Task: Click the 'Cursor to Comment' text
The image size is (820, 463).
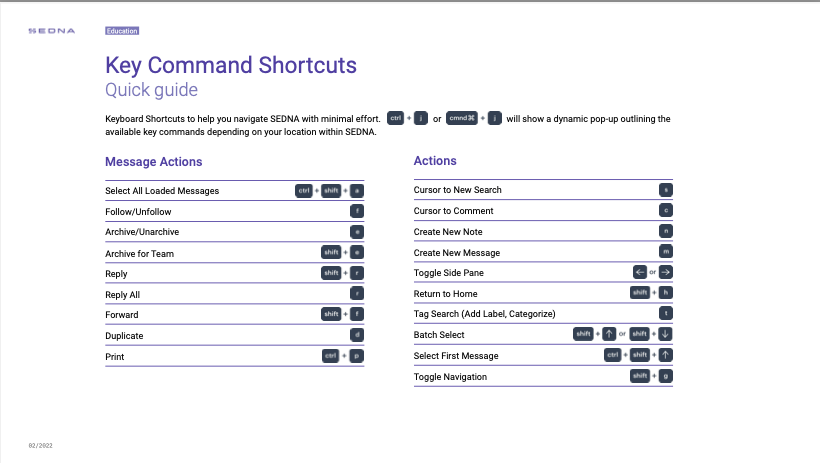Action: [453, 211]
